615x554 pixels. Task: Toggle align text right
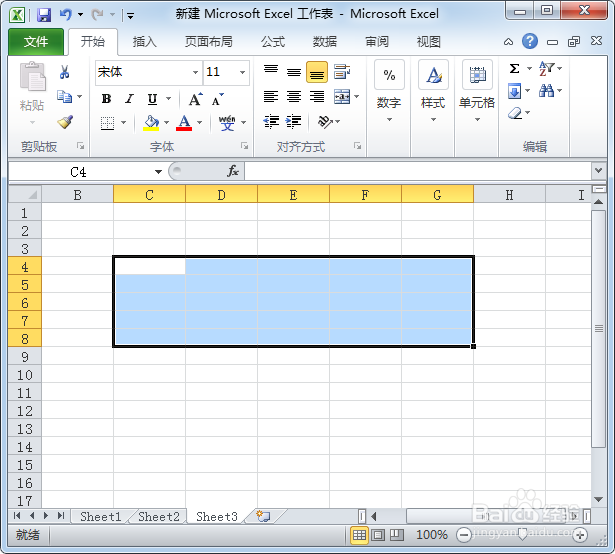point(317,97)
